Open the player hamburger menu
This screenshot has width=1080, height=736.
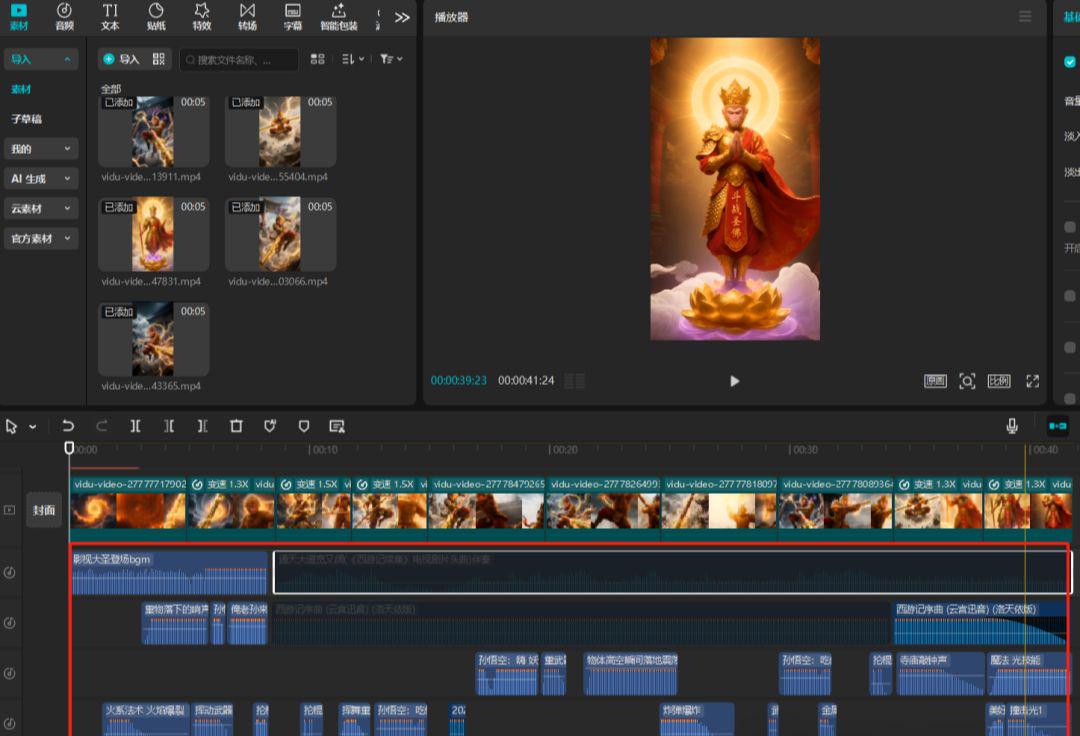point(1025,17)
